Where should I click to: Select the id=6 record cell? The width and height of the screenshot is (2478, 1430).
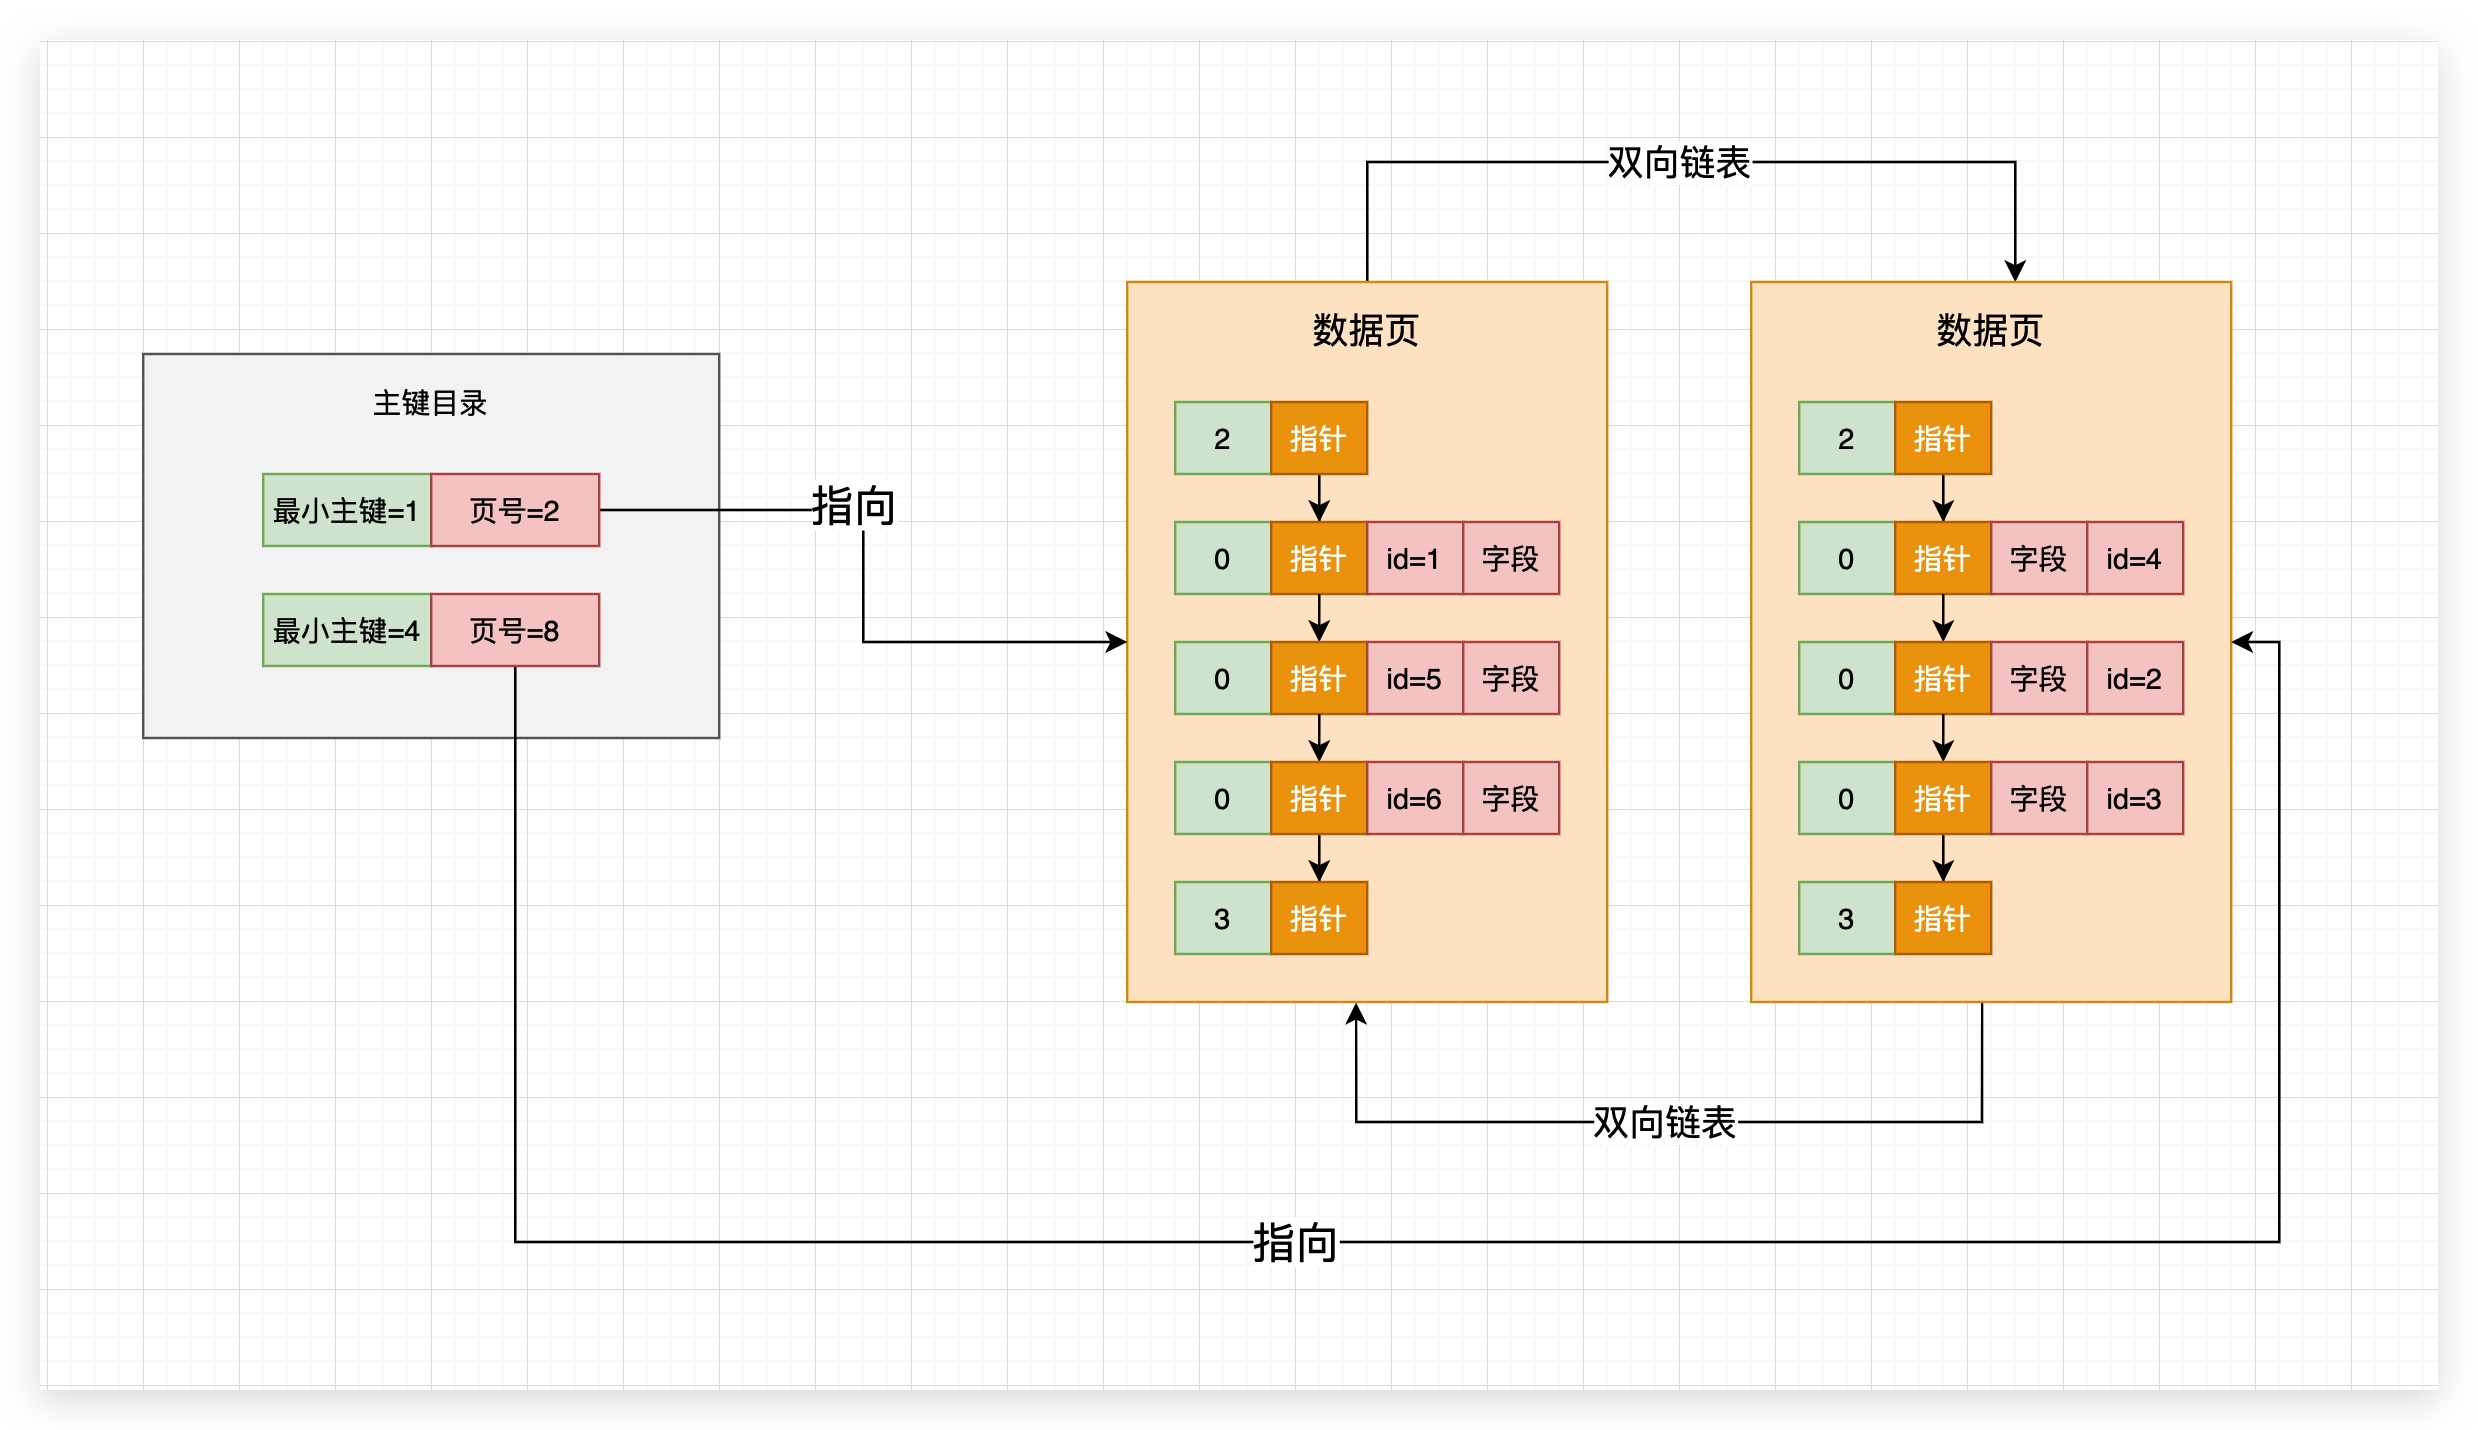pos(1413,798)
